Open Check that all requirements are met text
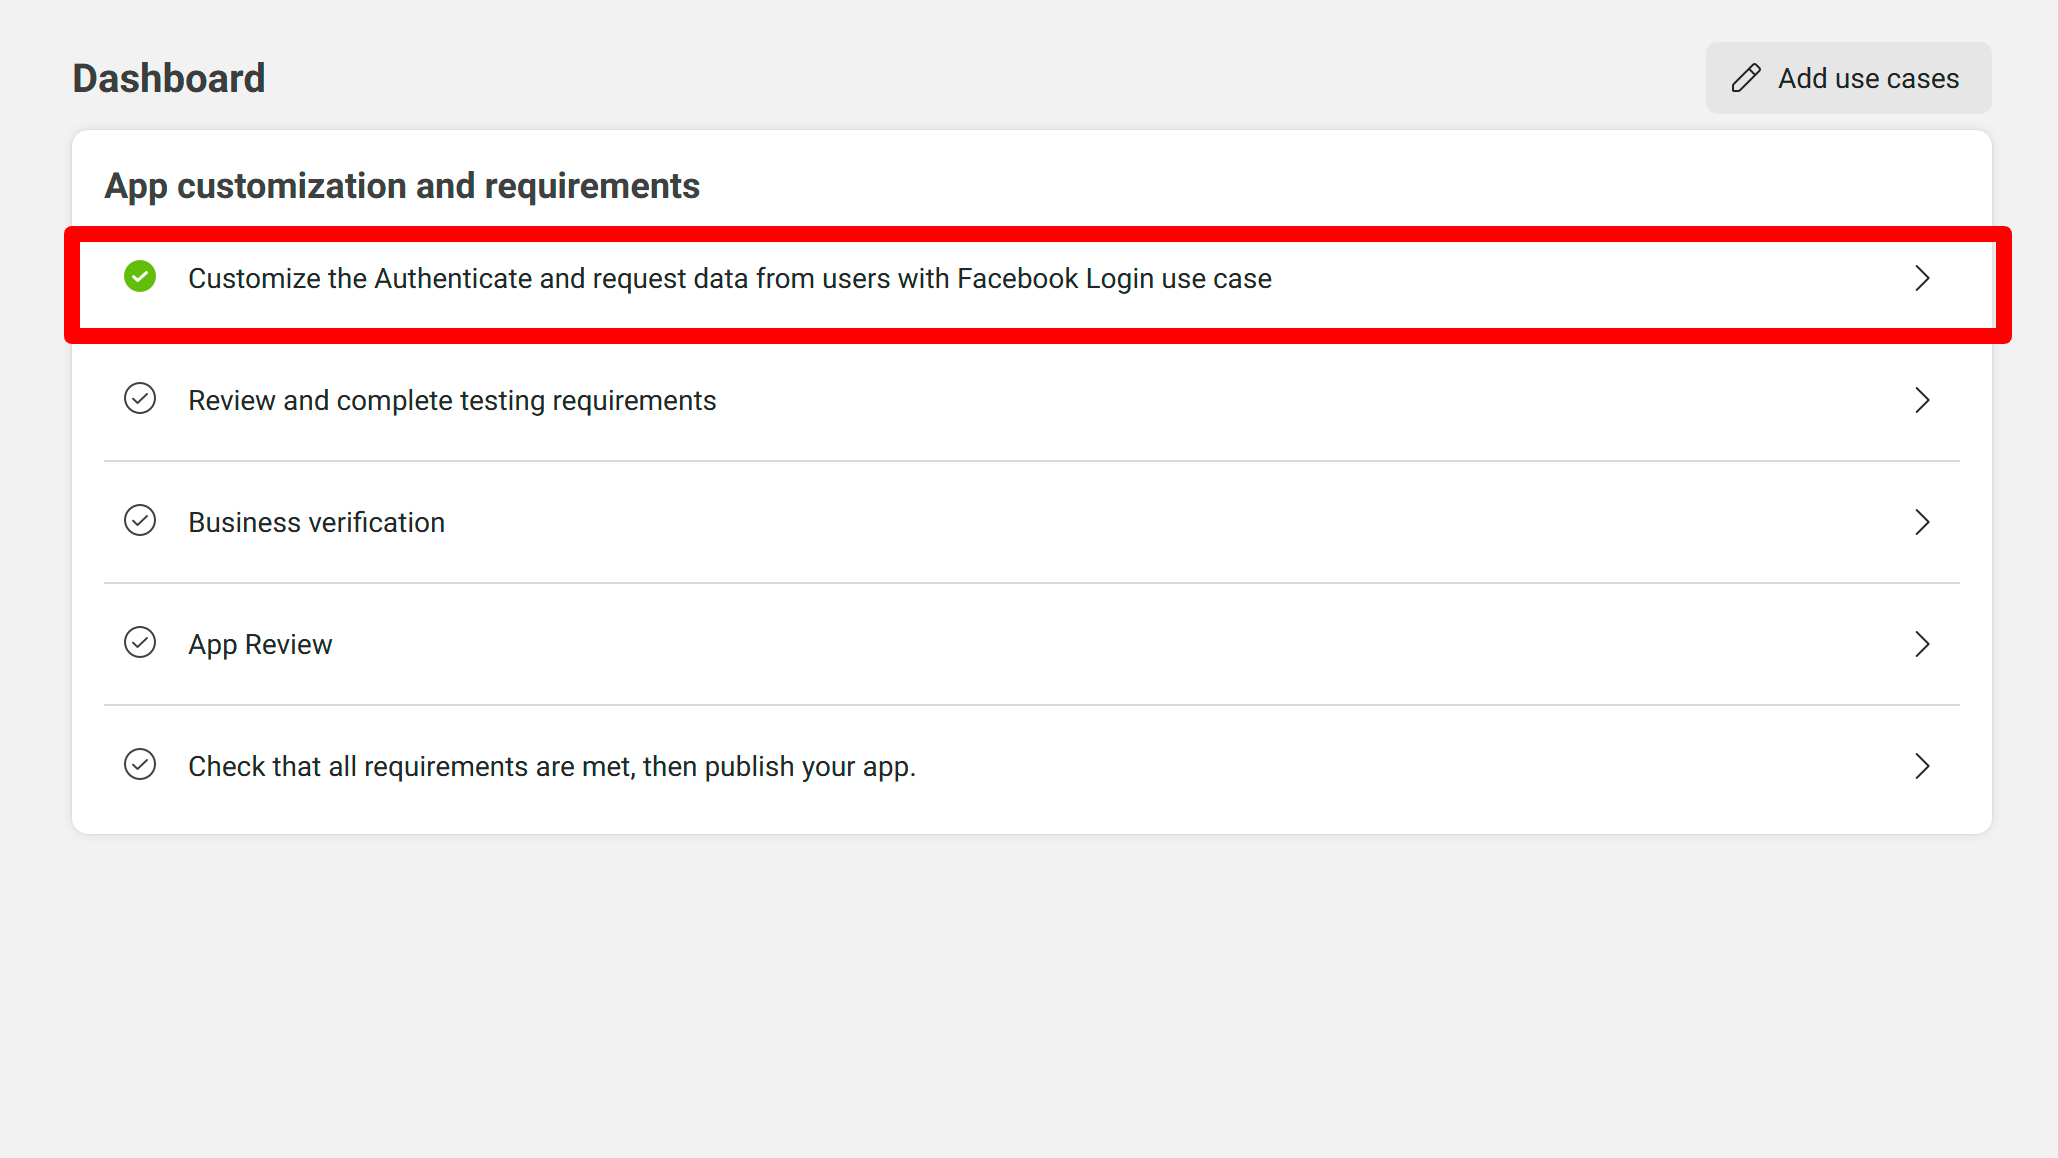Image resolution: width=2058 pixels, height=1158 pixels. tap(552, 767)
